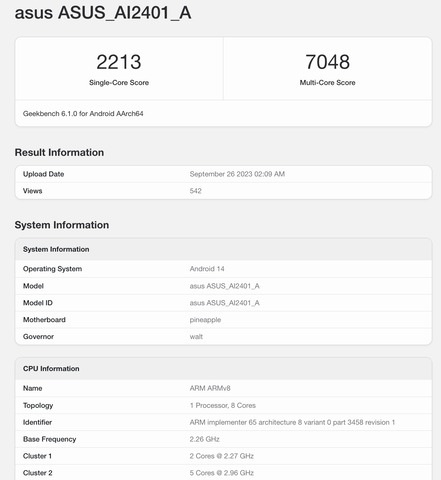Select the pineapple motherboard value
Image resolution: width=441 pixels, height=480 pixels.
(x=205, y=320)
